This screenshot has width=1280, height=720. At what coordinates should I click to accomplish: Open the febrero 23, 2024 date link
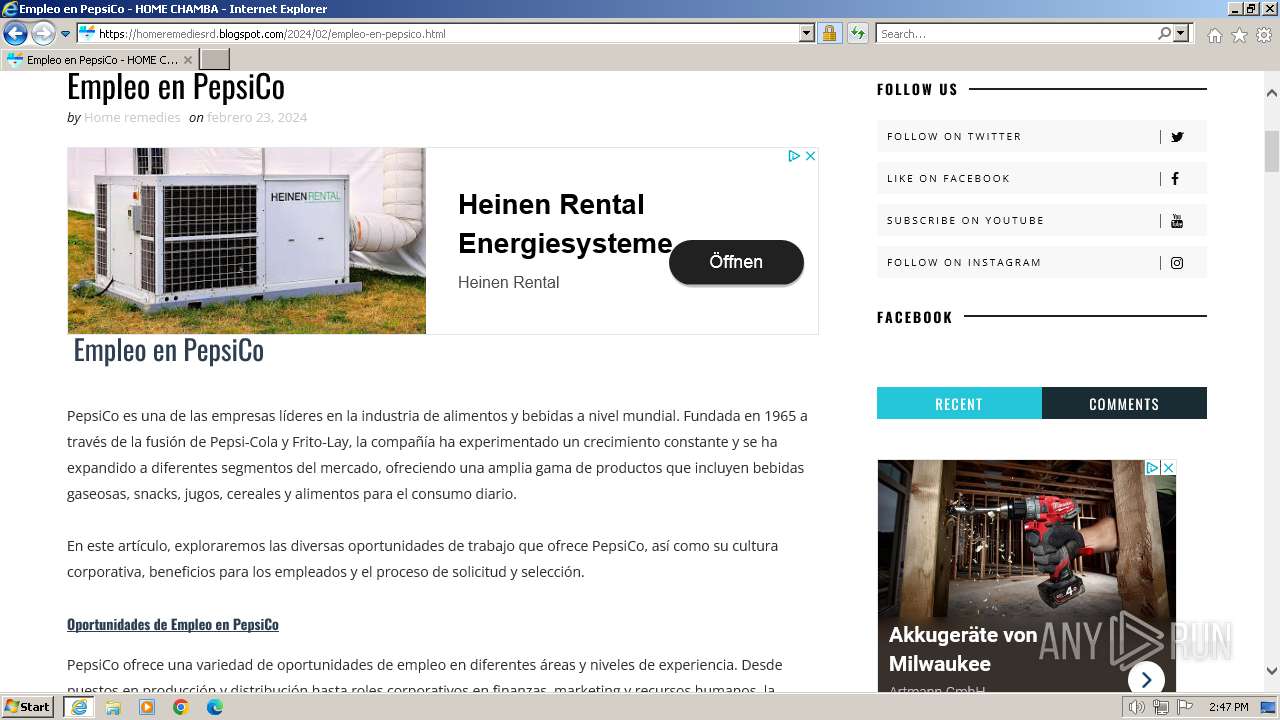(x=257, y=117)
